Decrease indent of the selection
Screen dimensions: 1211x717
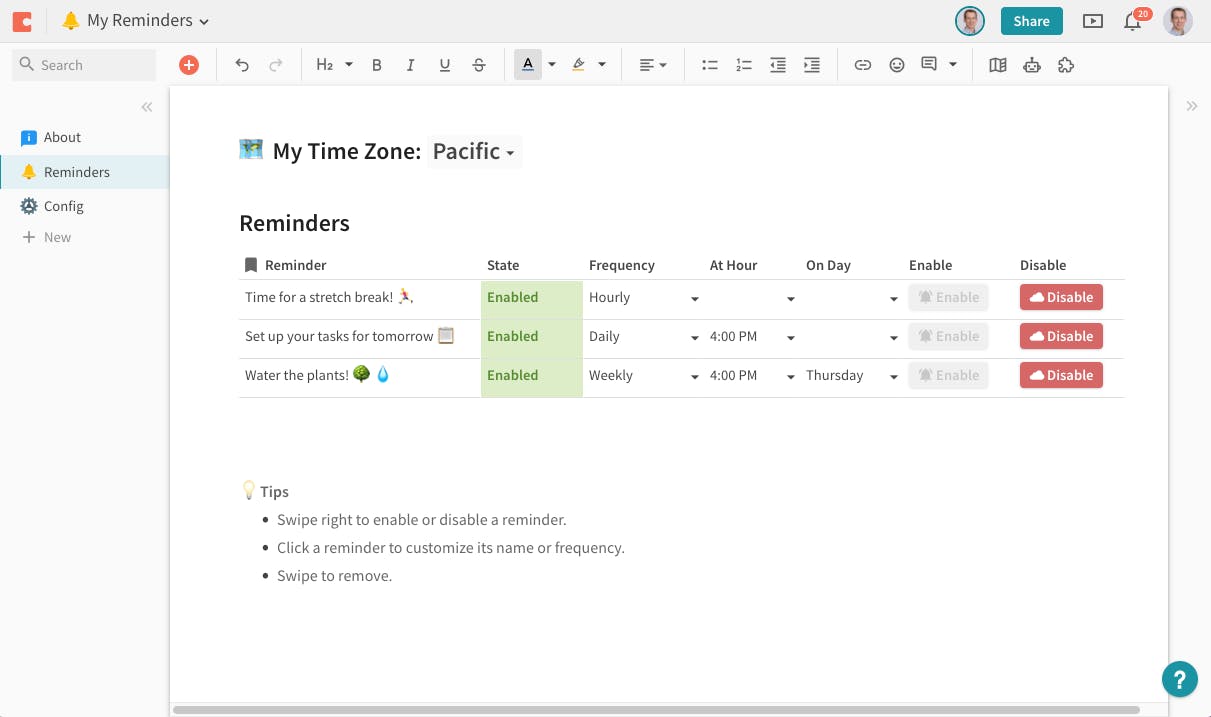(x=778, y=65)
